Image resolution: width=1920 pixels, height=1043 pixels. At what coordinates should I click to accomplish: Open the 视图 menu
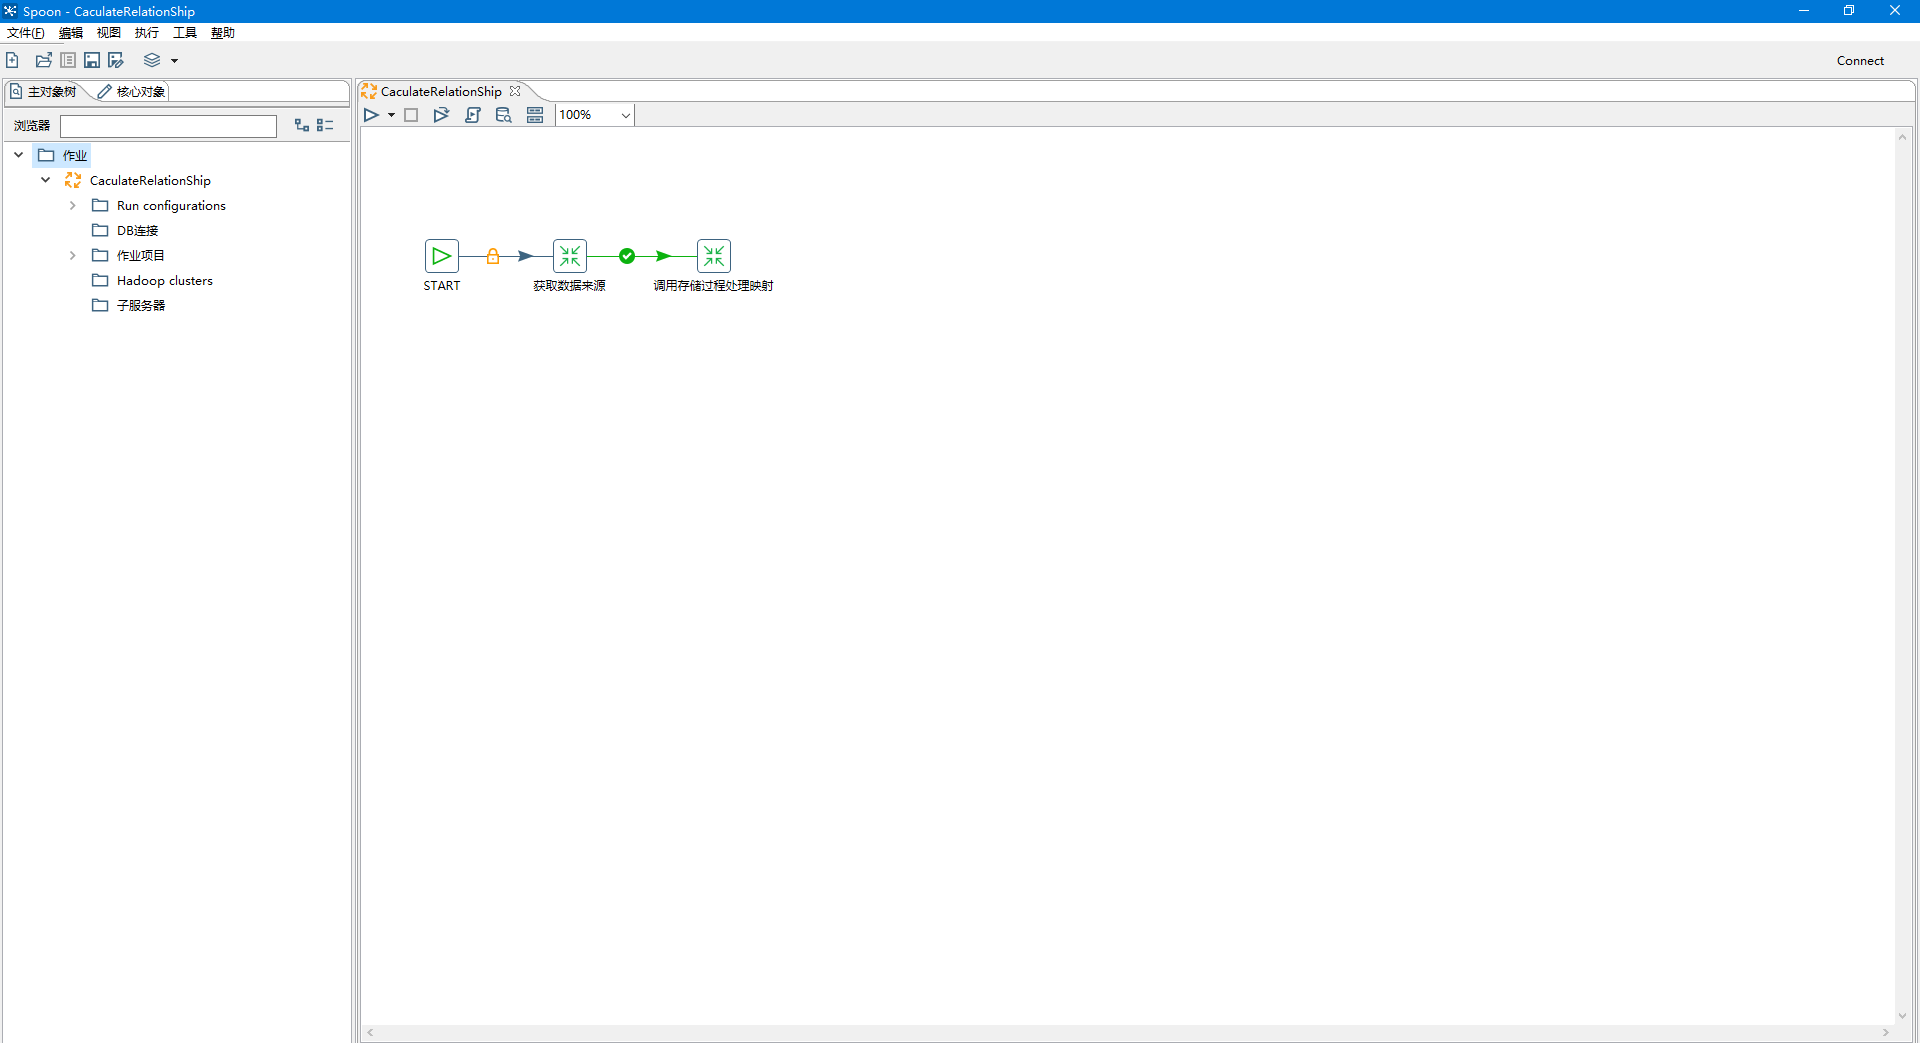pyautogui.click(x=109, y=33)
